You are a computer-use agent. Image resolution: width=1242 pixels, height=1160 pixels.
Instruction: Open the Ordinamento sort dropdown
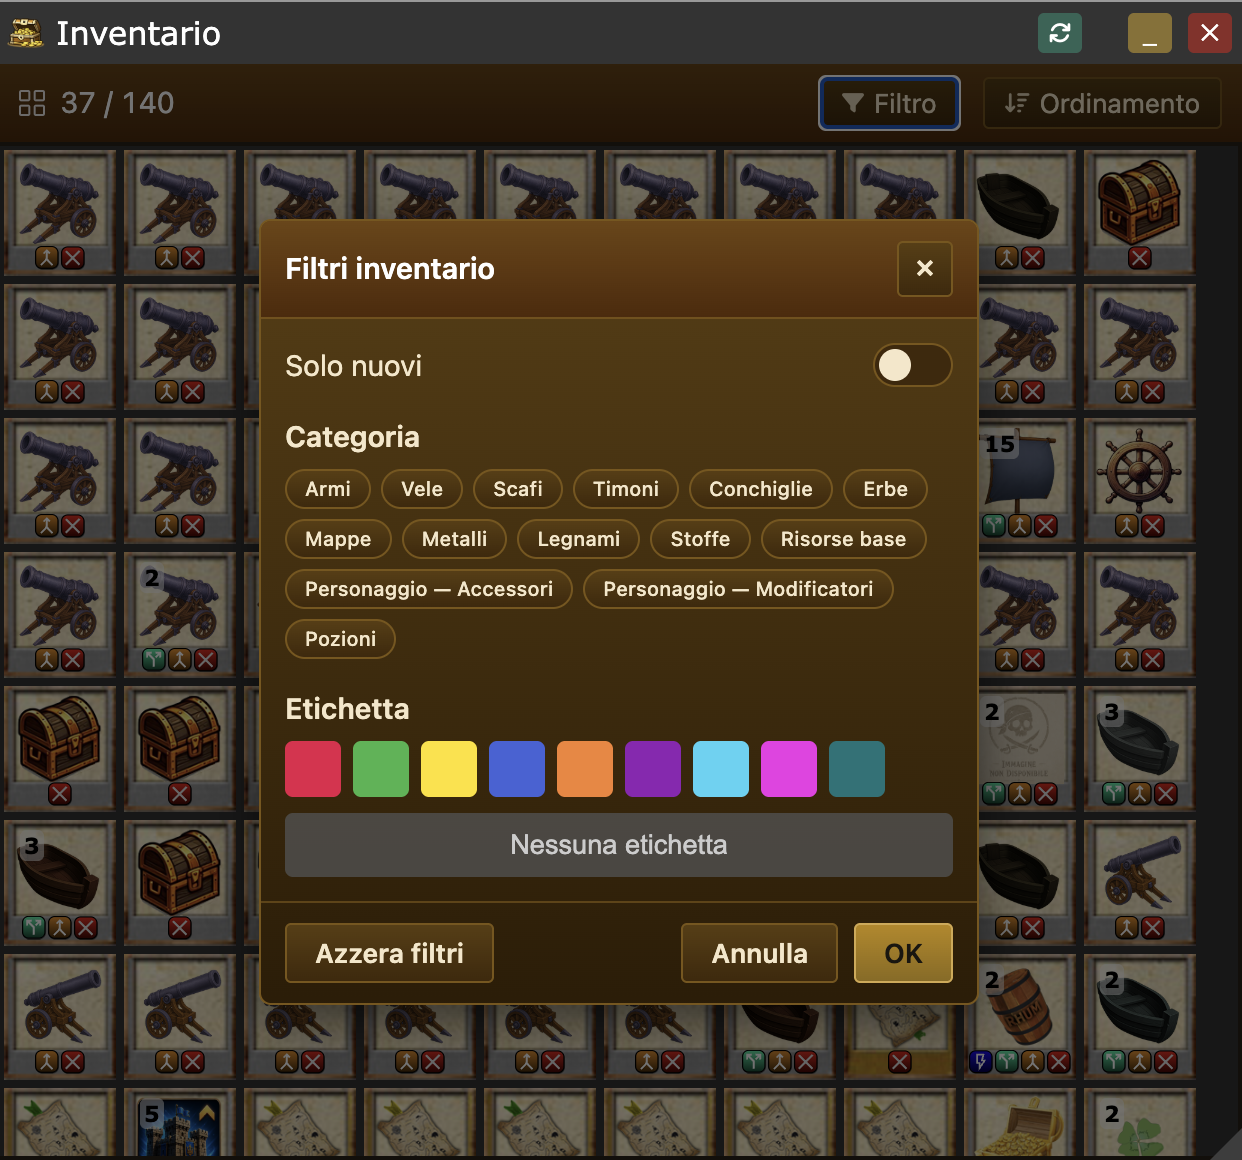pos(1102,104)
